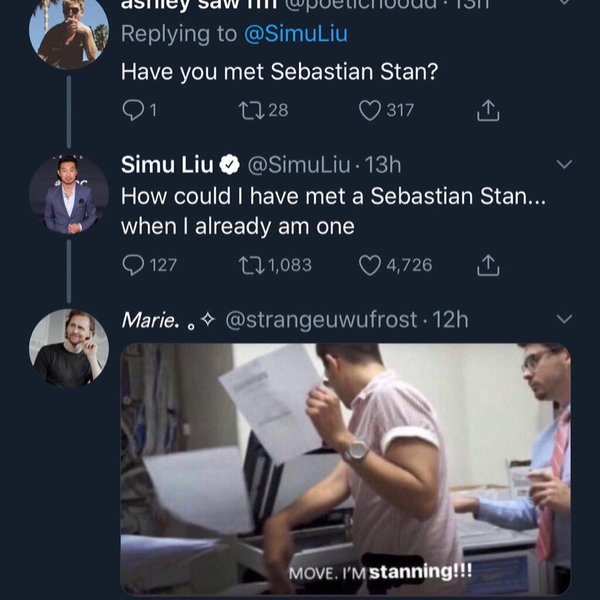
Task: Like the tweet with 317 likes
Action: tap(370, 110)
